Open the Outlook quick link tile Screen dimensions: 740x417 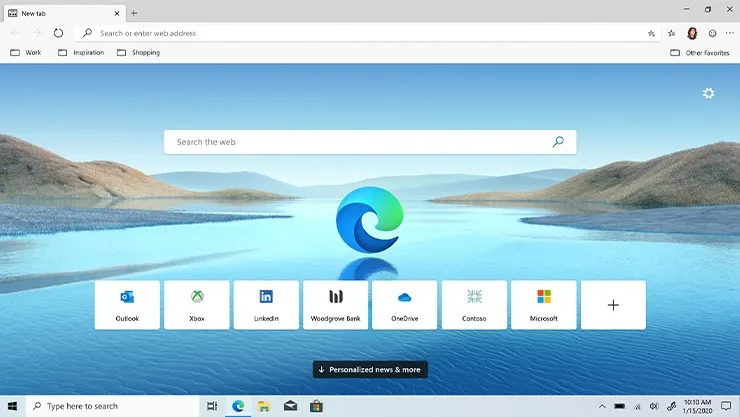(127, 305)
